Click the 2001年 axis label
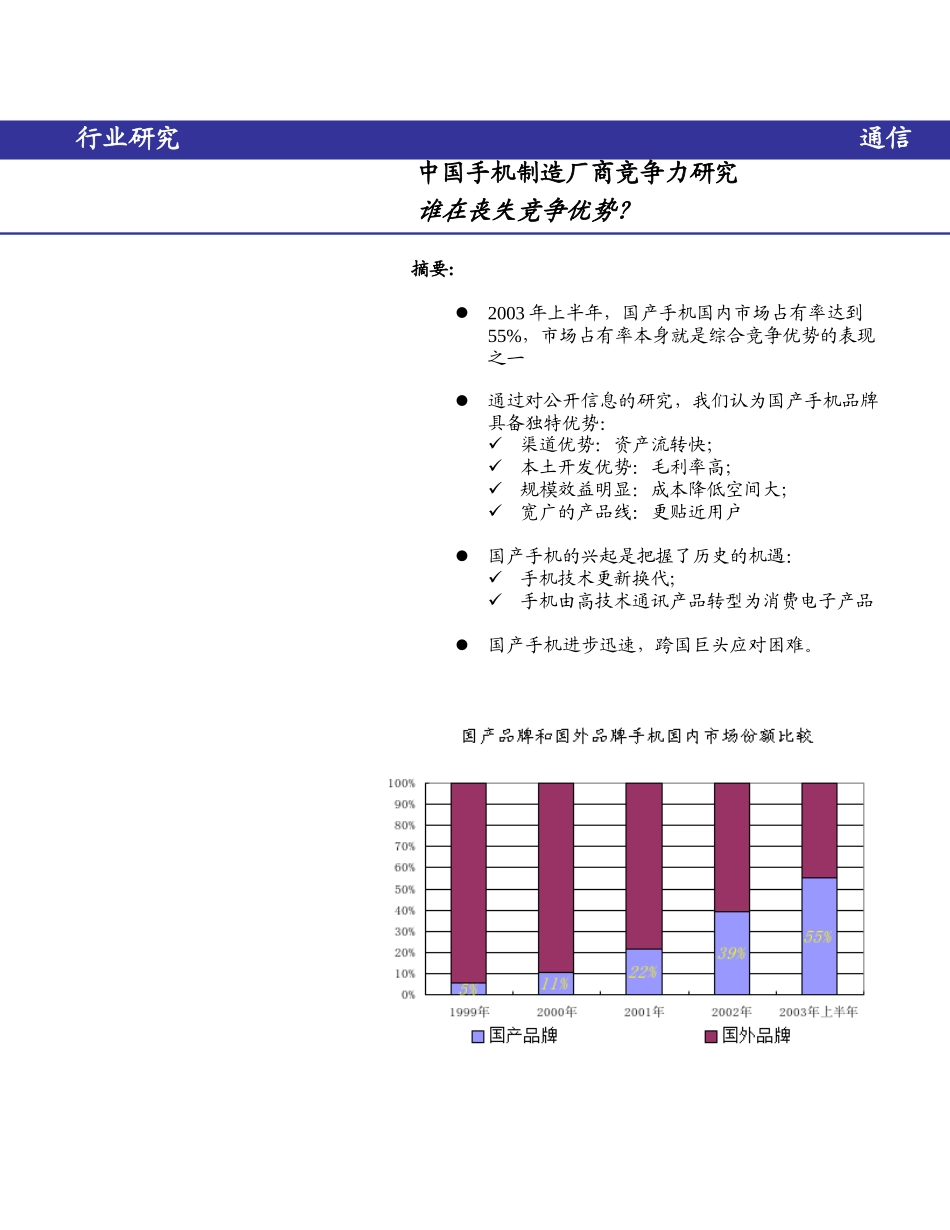This screenshot has width=950, height=1230. click(x=644, y=1012)
